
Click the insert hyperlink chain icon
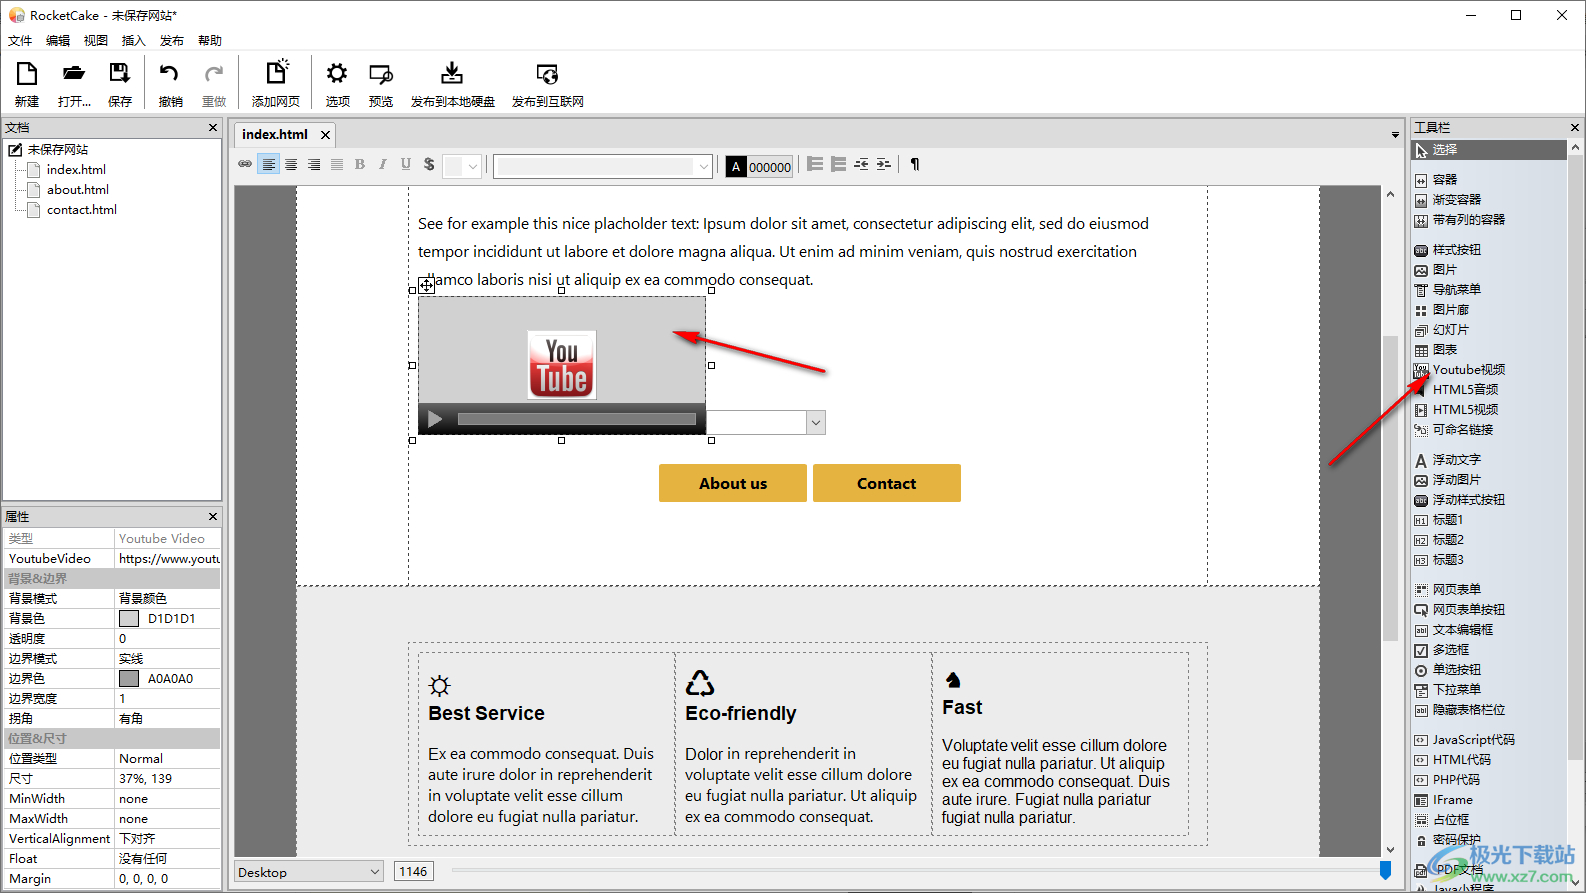click(245, 165)
